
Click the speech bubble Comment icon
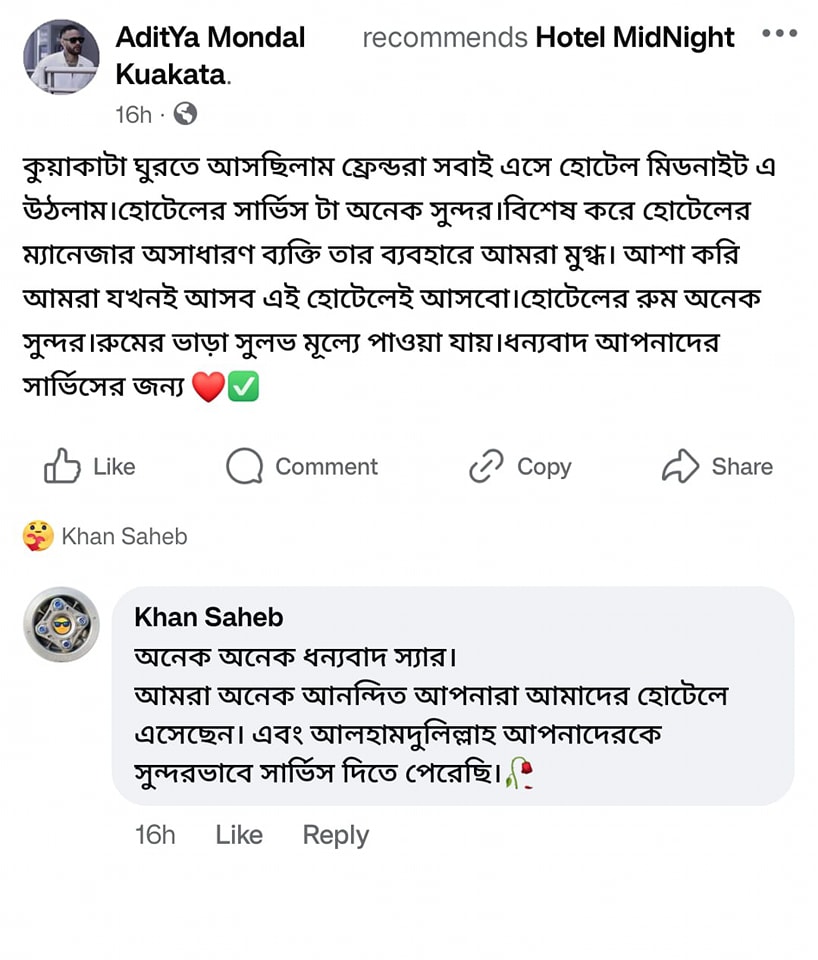tap(244, 467)
